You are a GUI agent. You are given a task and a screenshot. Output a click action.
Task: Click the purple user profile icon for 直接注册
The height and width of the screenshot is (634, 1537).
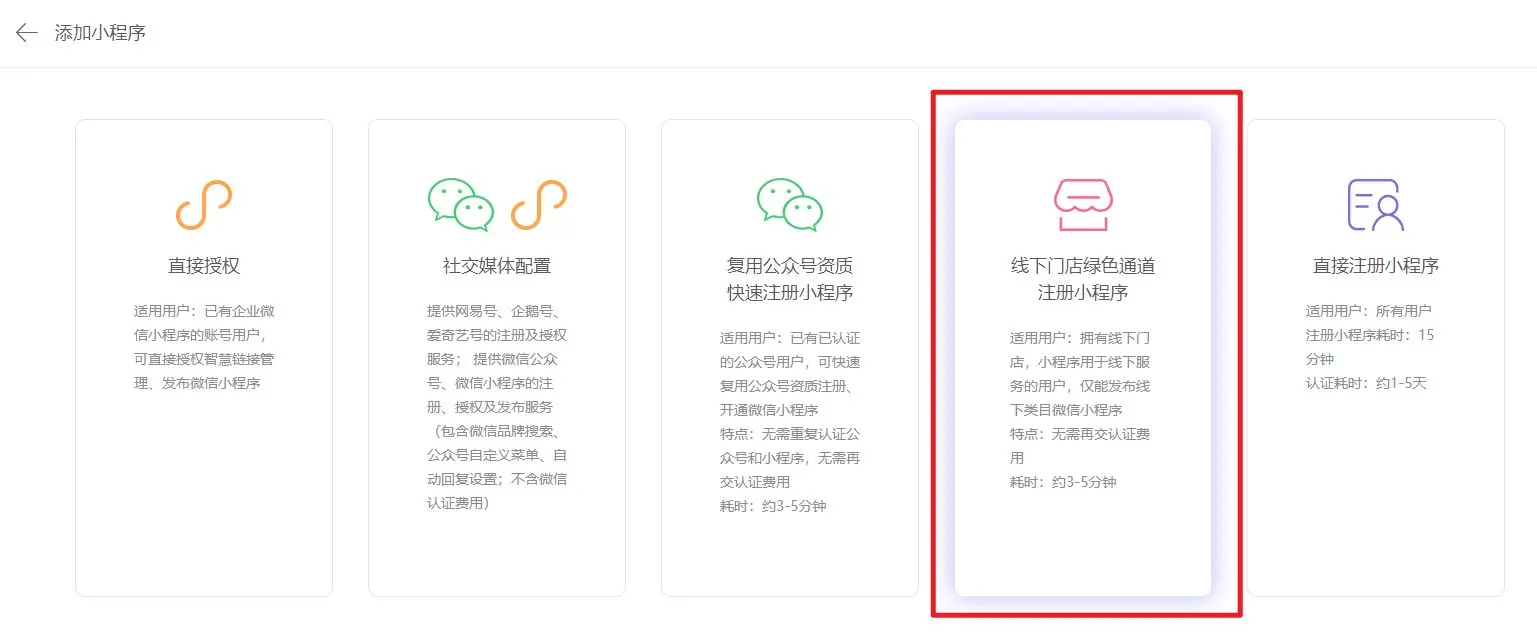tap(1375, 205)
